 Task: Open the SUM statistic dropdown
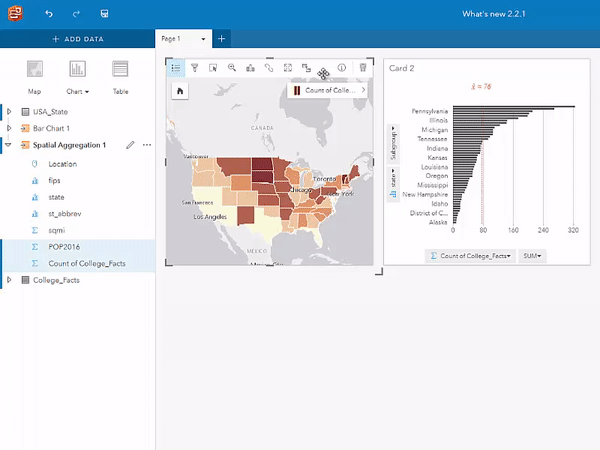[x=532, y=256]
